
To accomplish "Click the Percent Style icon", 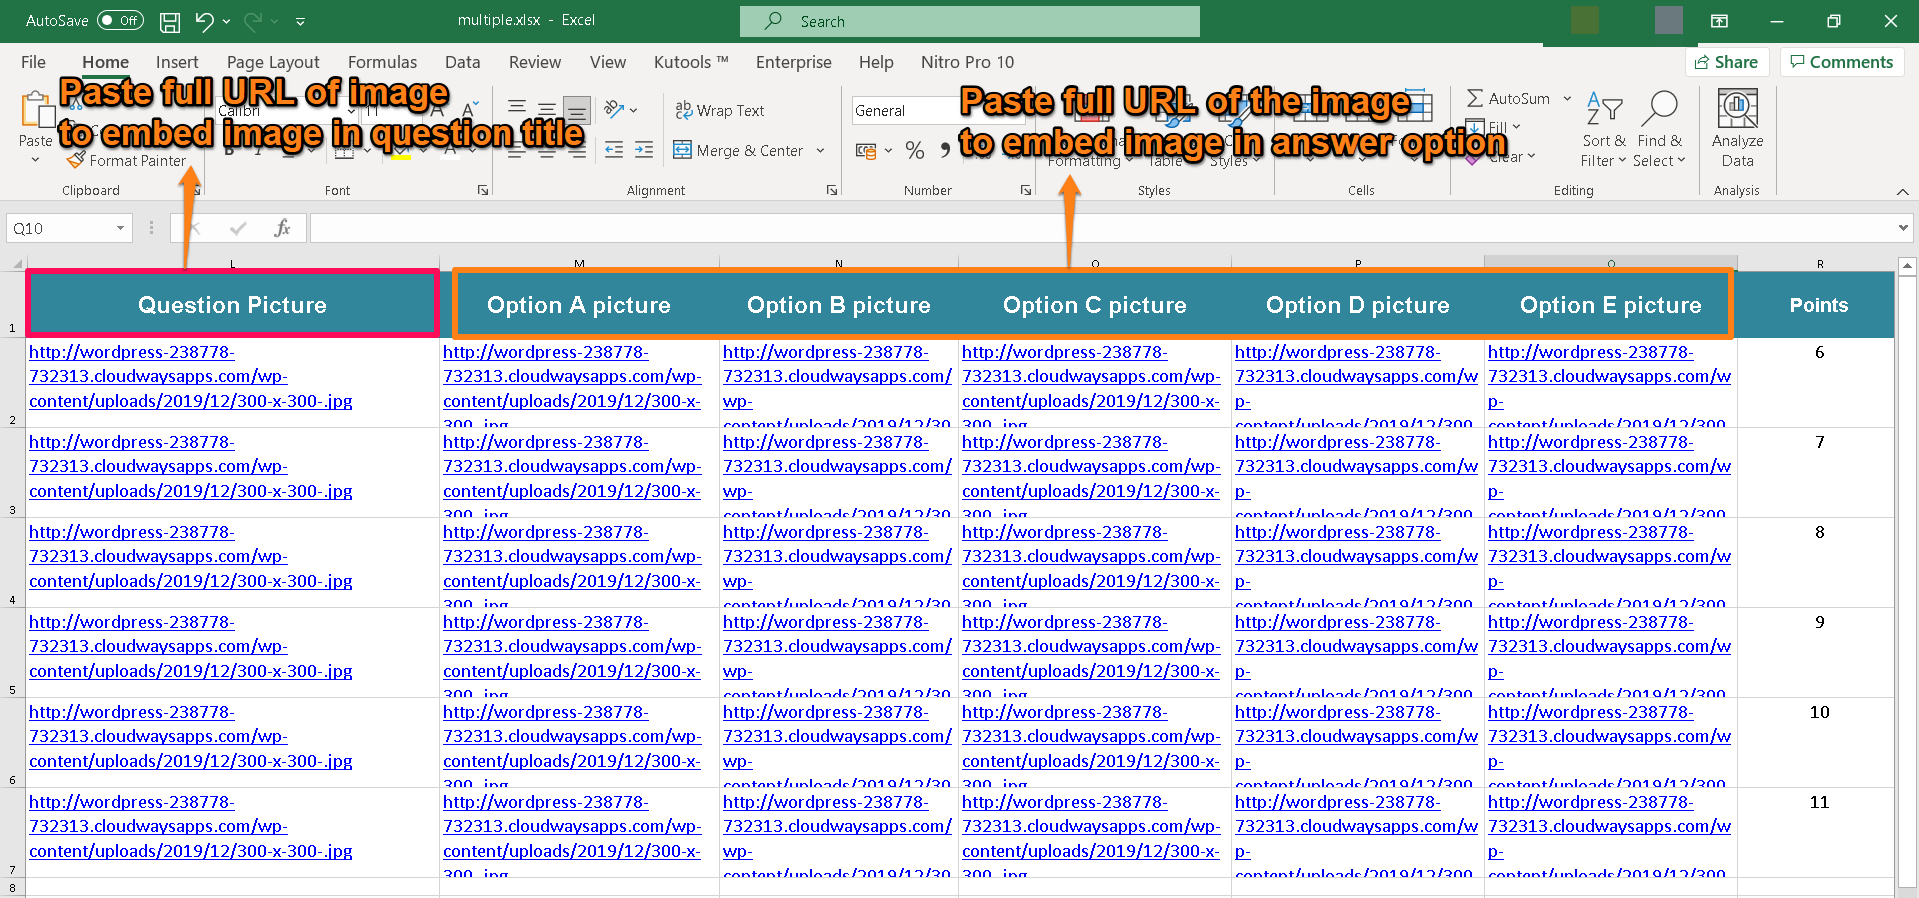I will point(914,151).
